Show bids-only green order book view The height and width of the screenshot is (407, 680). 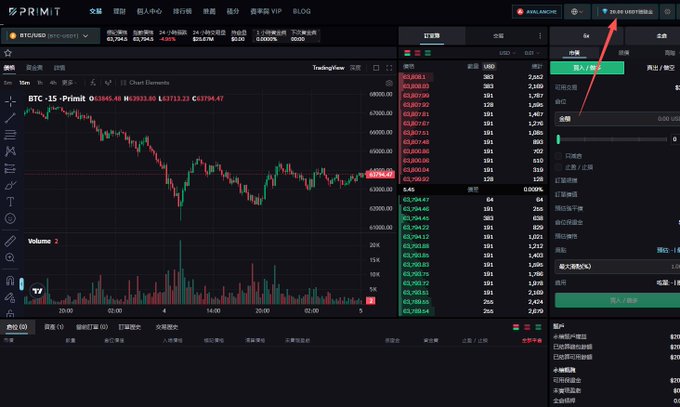pos(428,53)
